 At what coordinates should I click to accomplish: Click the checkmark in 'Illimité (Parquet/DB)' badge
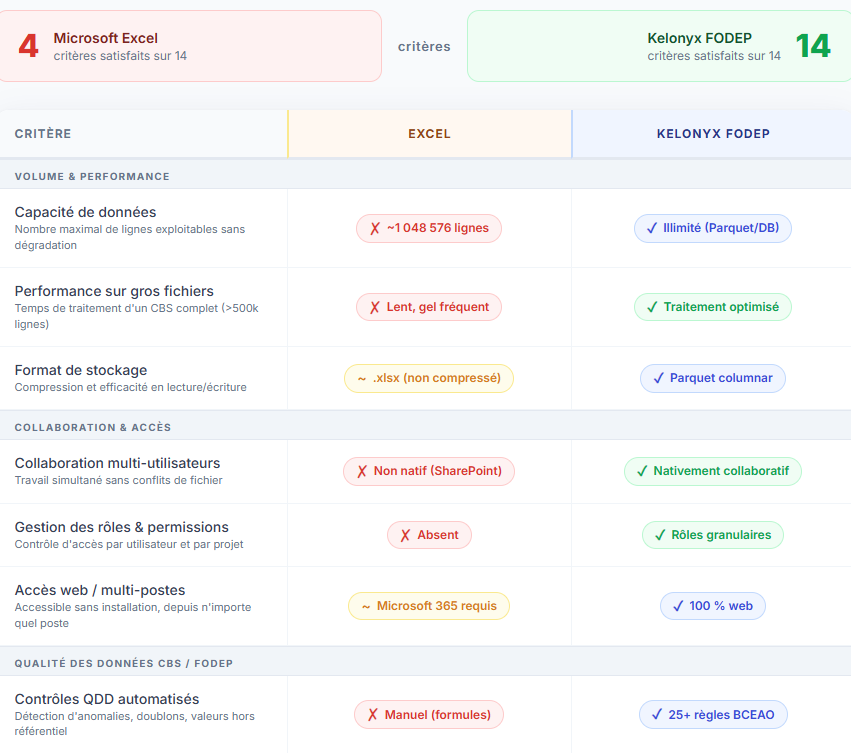pyautogui.click(x=652, y=229)
